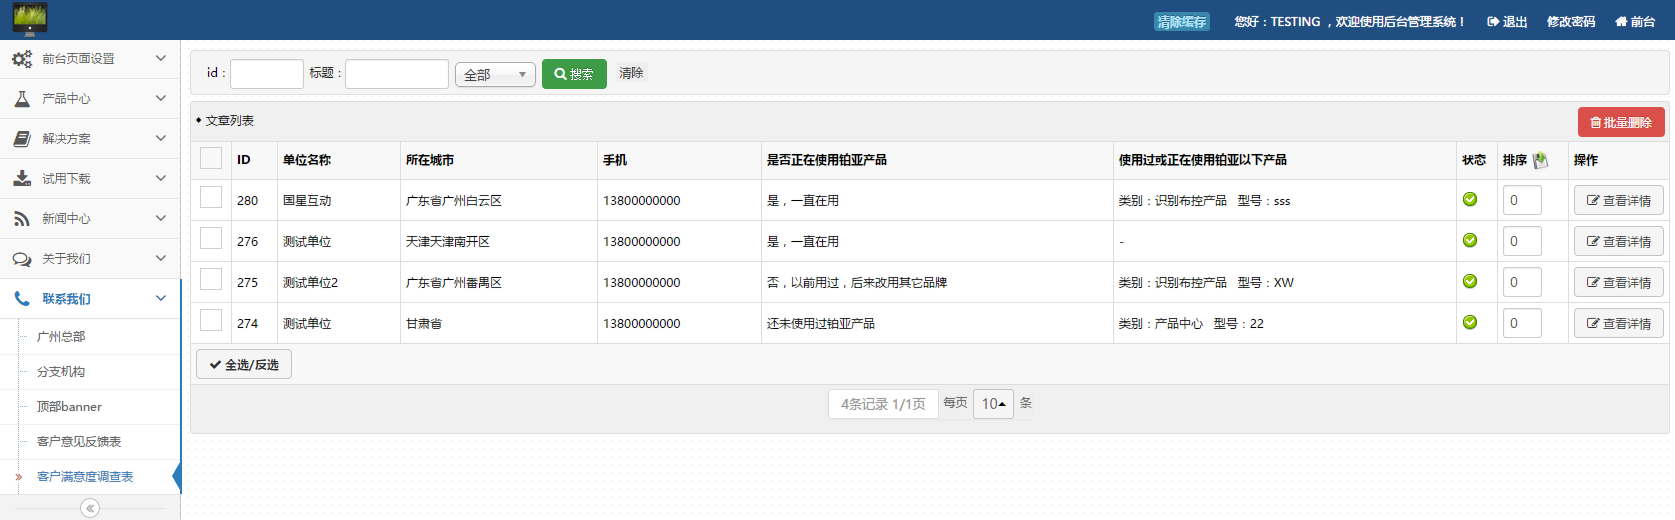Screen dimensions: 1675x520
Task: Expand the 产品中心 sidebar menu
Action: (x=90, y=99)
